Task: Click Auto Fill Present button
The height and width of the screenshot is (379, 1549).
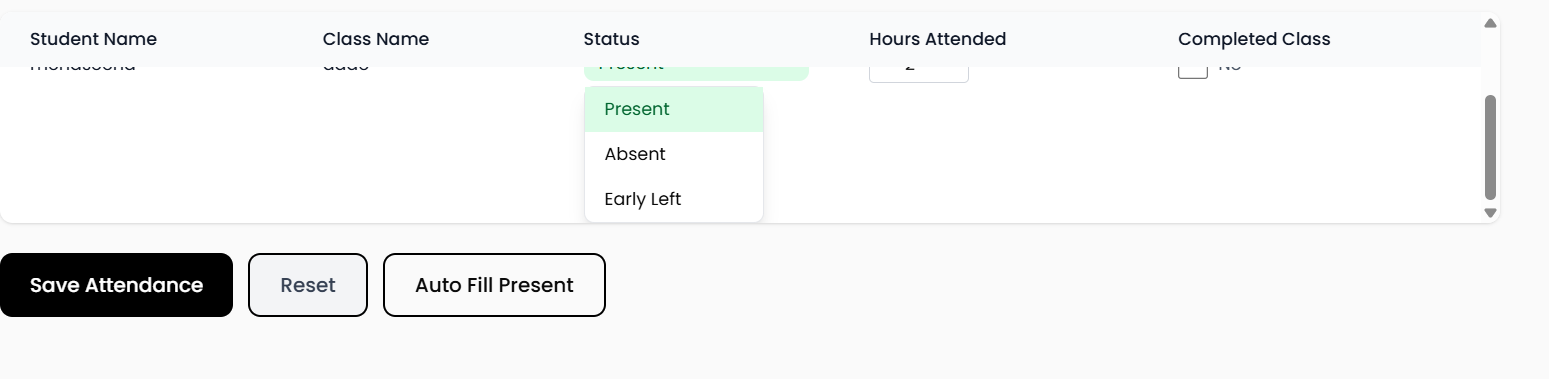Action: coord(494,285)
